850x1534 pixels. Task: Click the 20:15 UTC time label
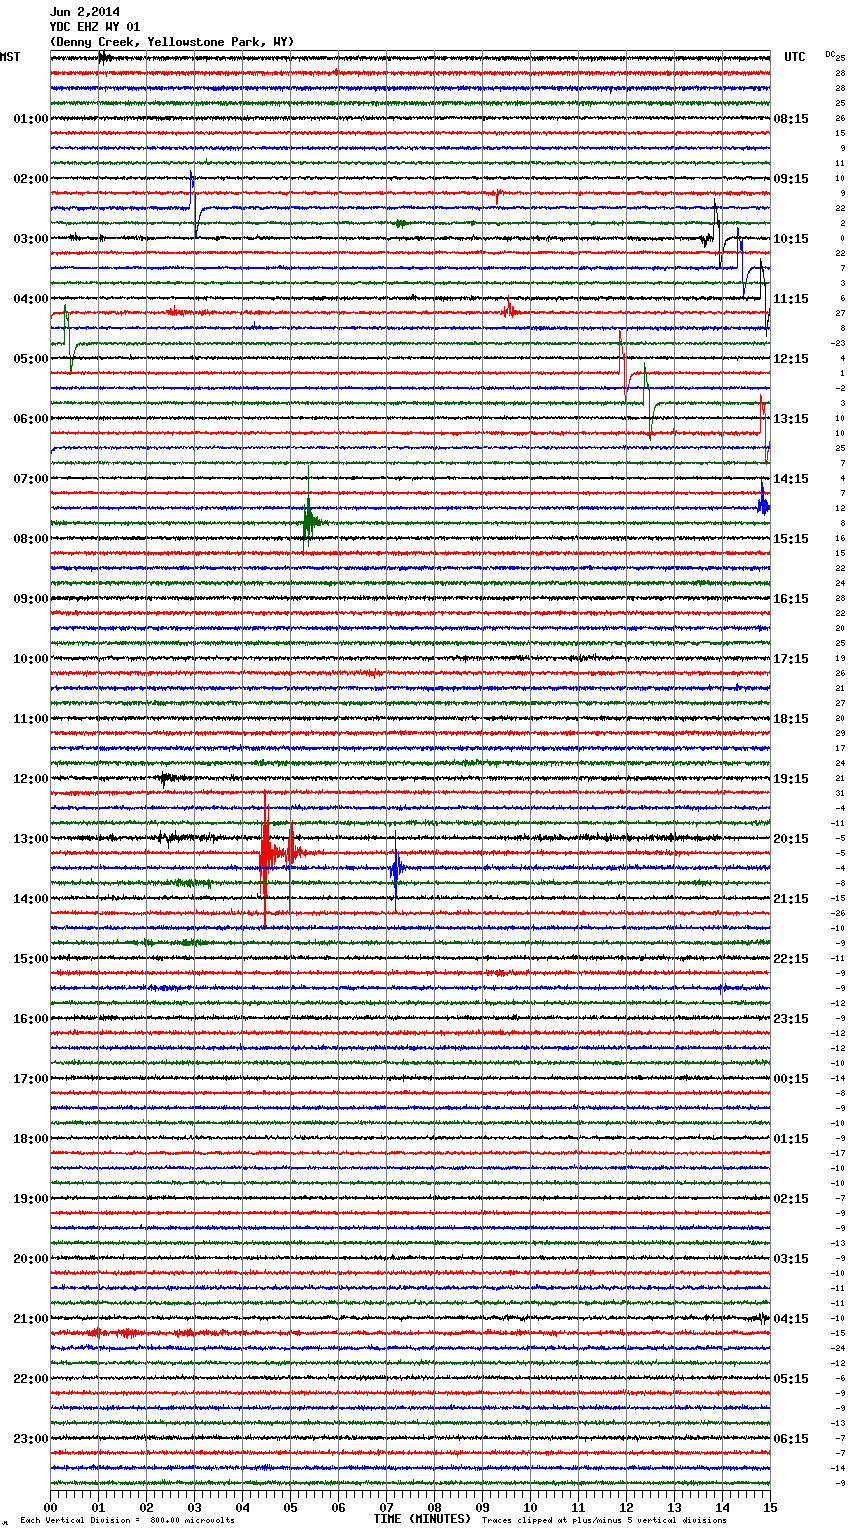[x=790, y=839]
